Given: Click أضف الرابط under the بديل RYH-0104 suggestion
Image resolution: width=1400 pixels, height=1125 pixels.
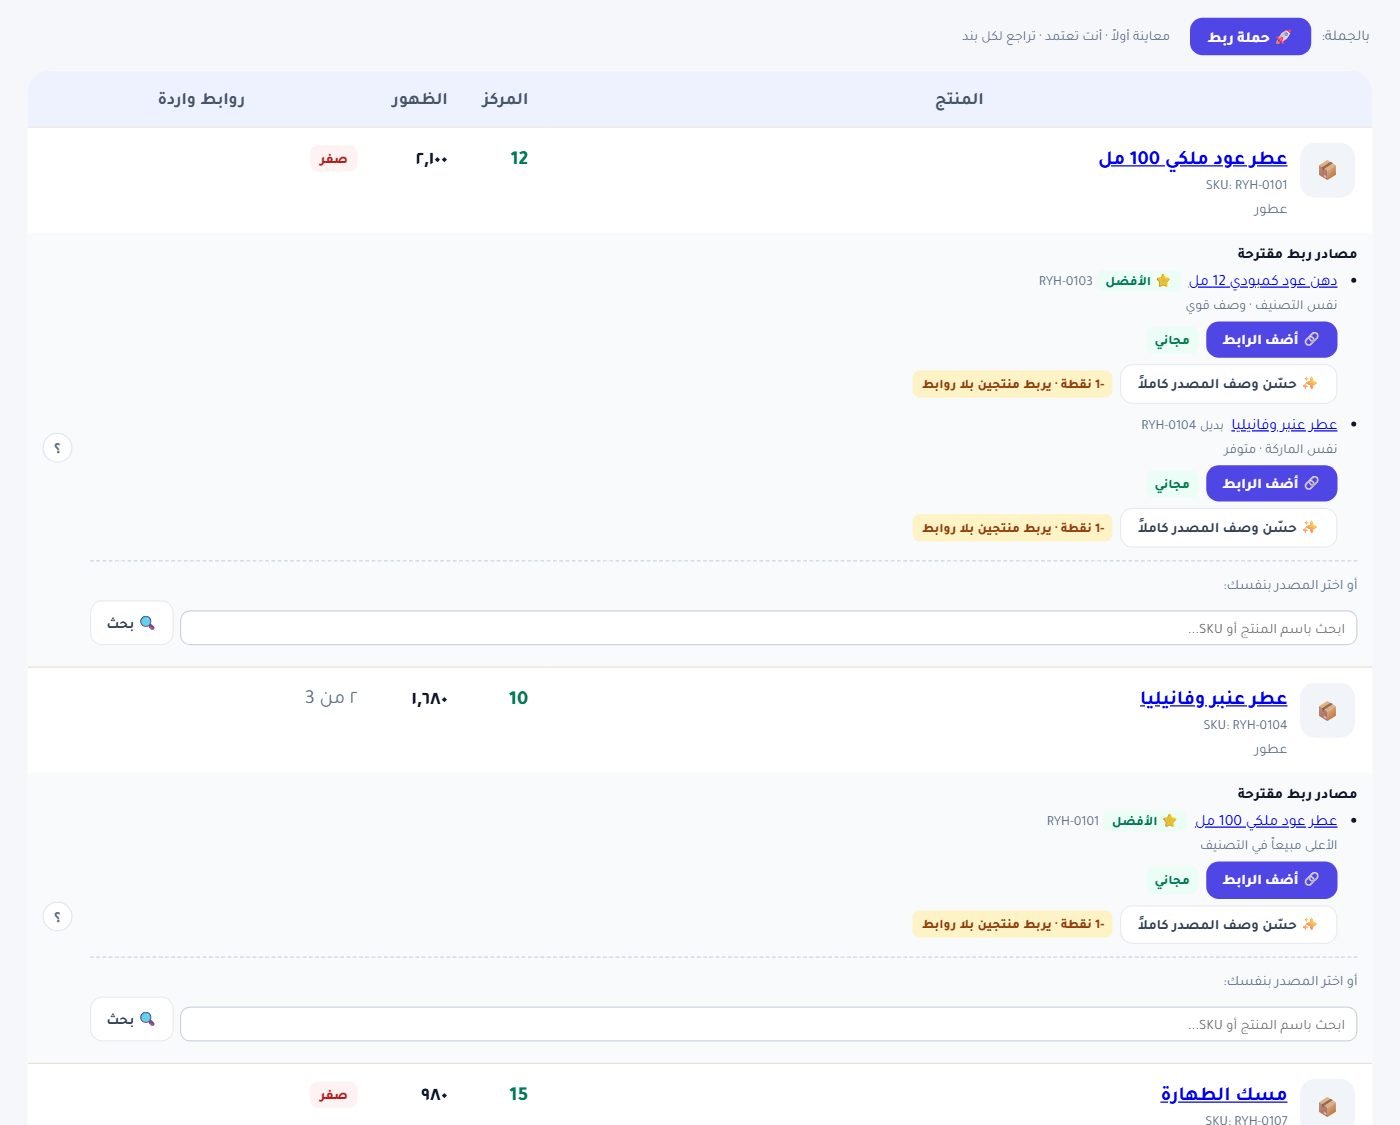Looking at the screenshot, I should 1271,484.
